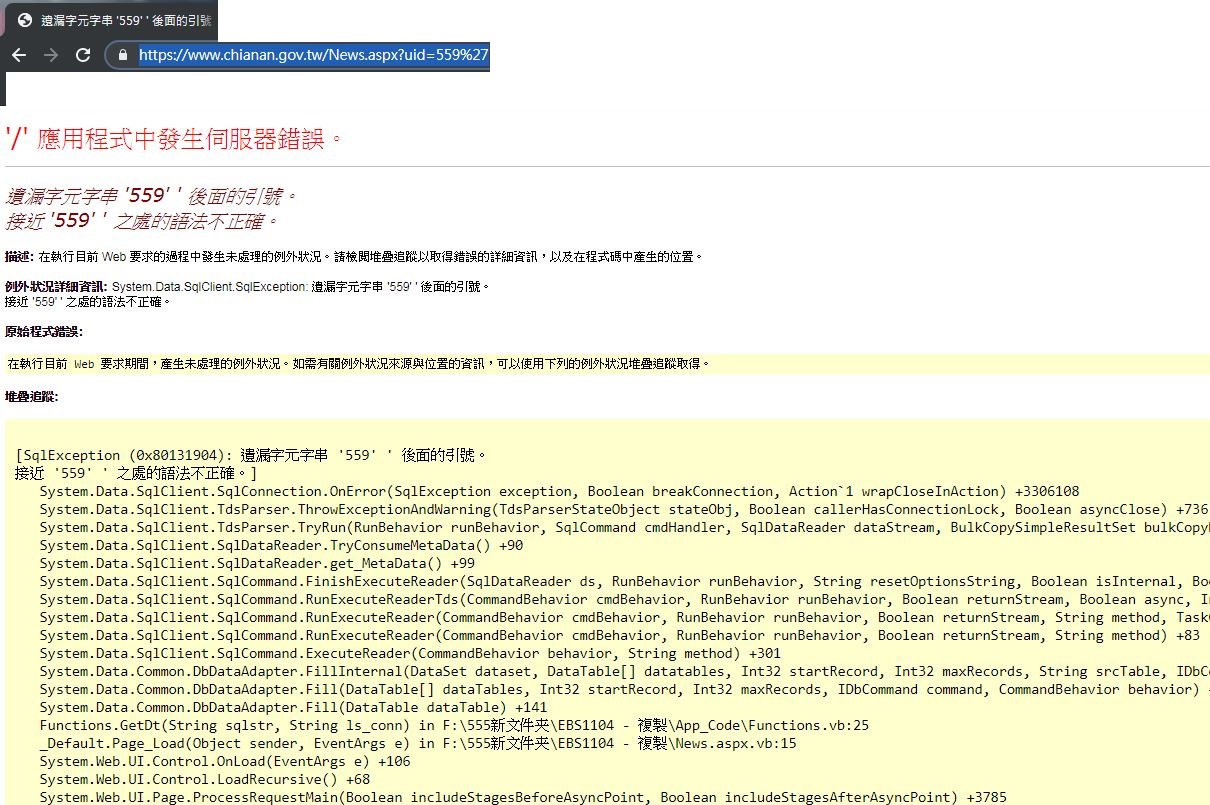Click the _Default.Page_Load line with News.aspx.vb:15
The image size is (1210, 805).
coord(418,743)
